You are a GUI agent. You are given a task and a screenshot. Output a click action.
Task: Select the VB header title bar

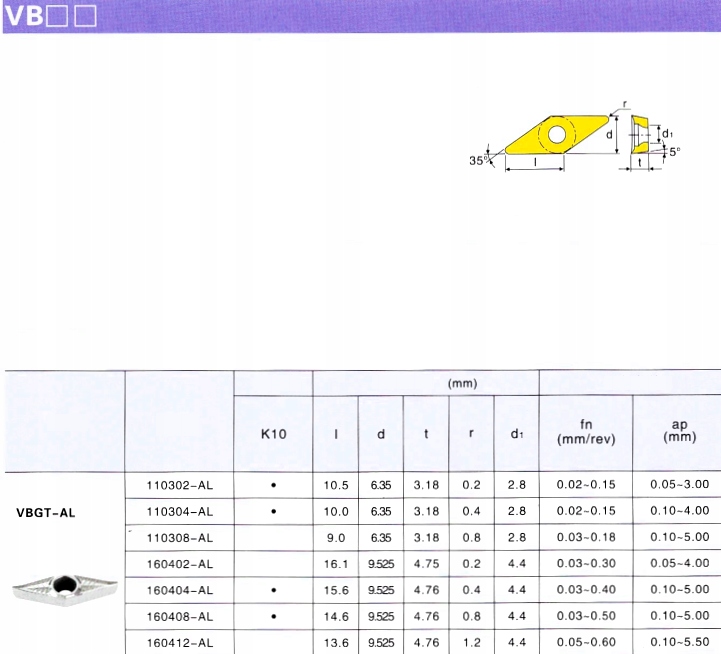[360, 16]
